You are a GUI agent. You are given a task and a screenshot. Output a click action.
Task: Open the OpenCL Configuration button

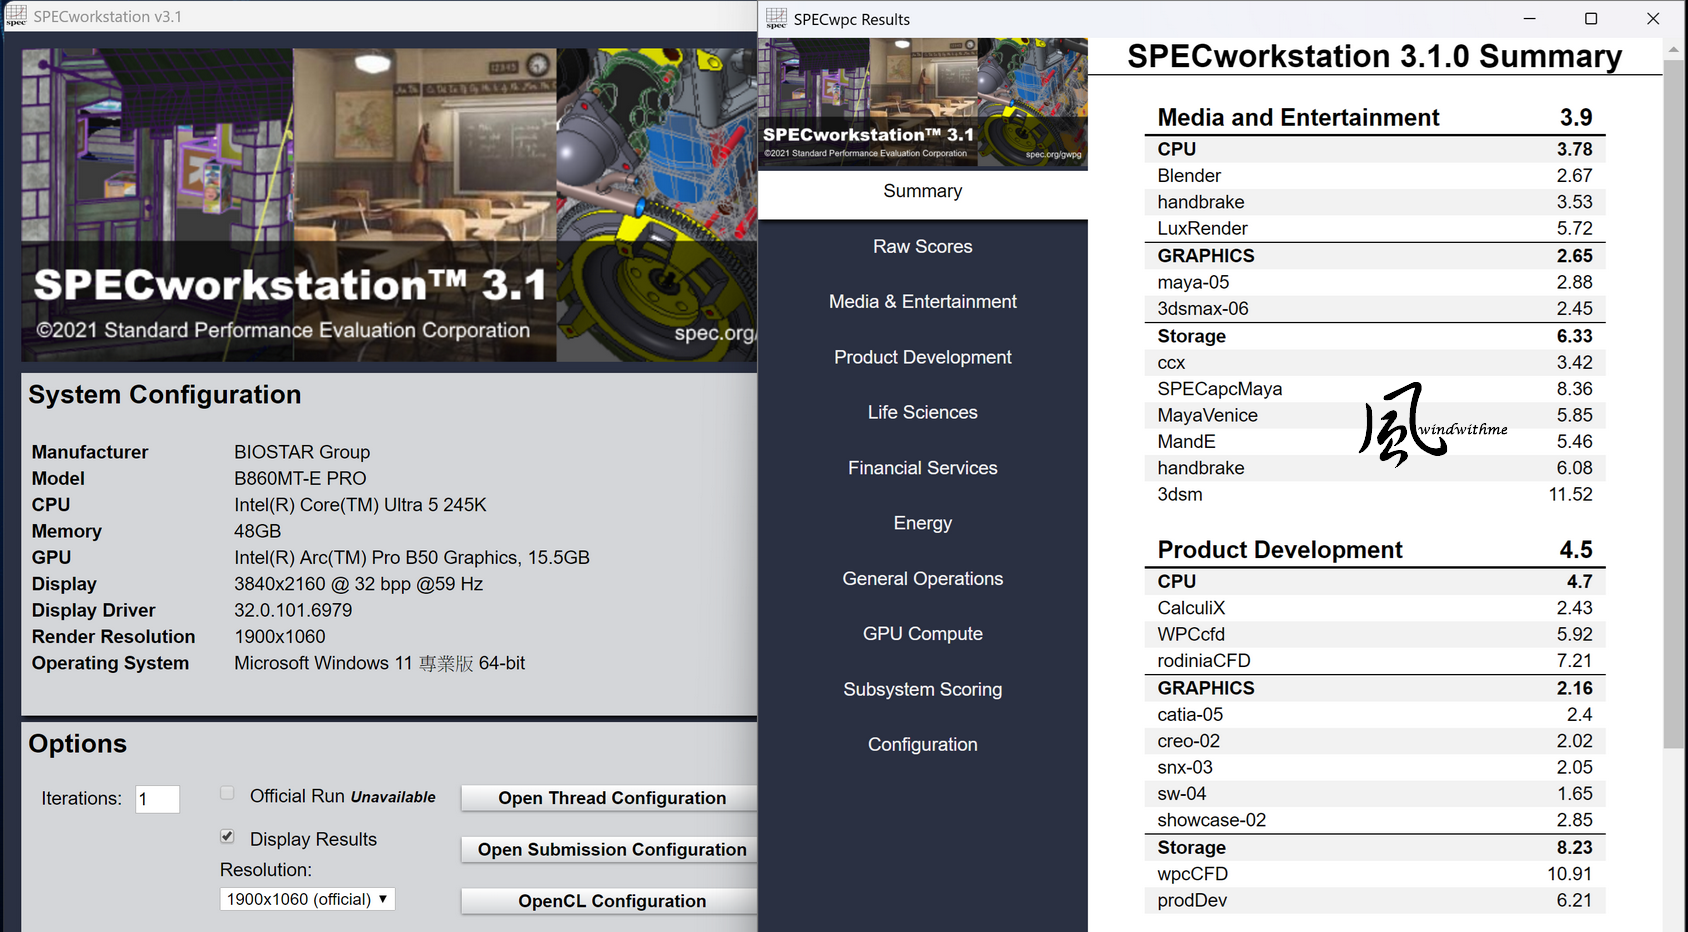click(x=610, y=901)
